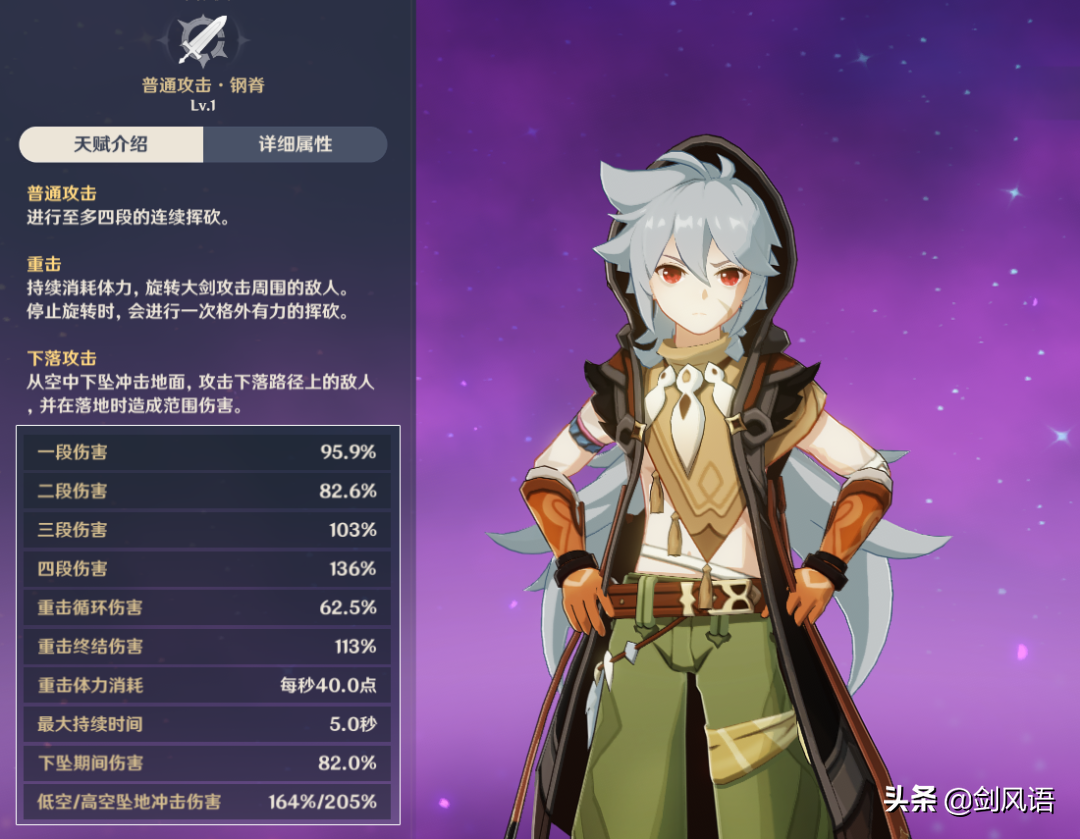Image resolution: width=1080 pixels, height=839 pixels.
Task: Click the hooded character's face
Action: point(699,288)
